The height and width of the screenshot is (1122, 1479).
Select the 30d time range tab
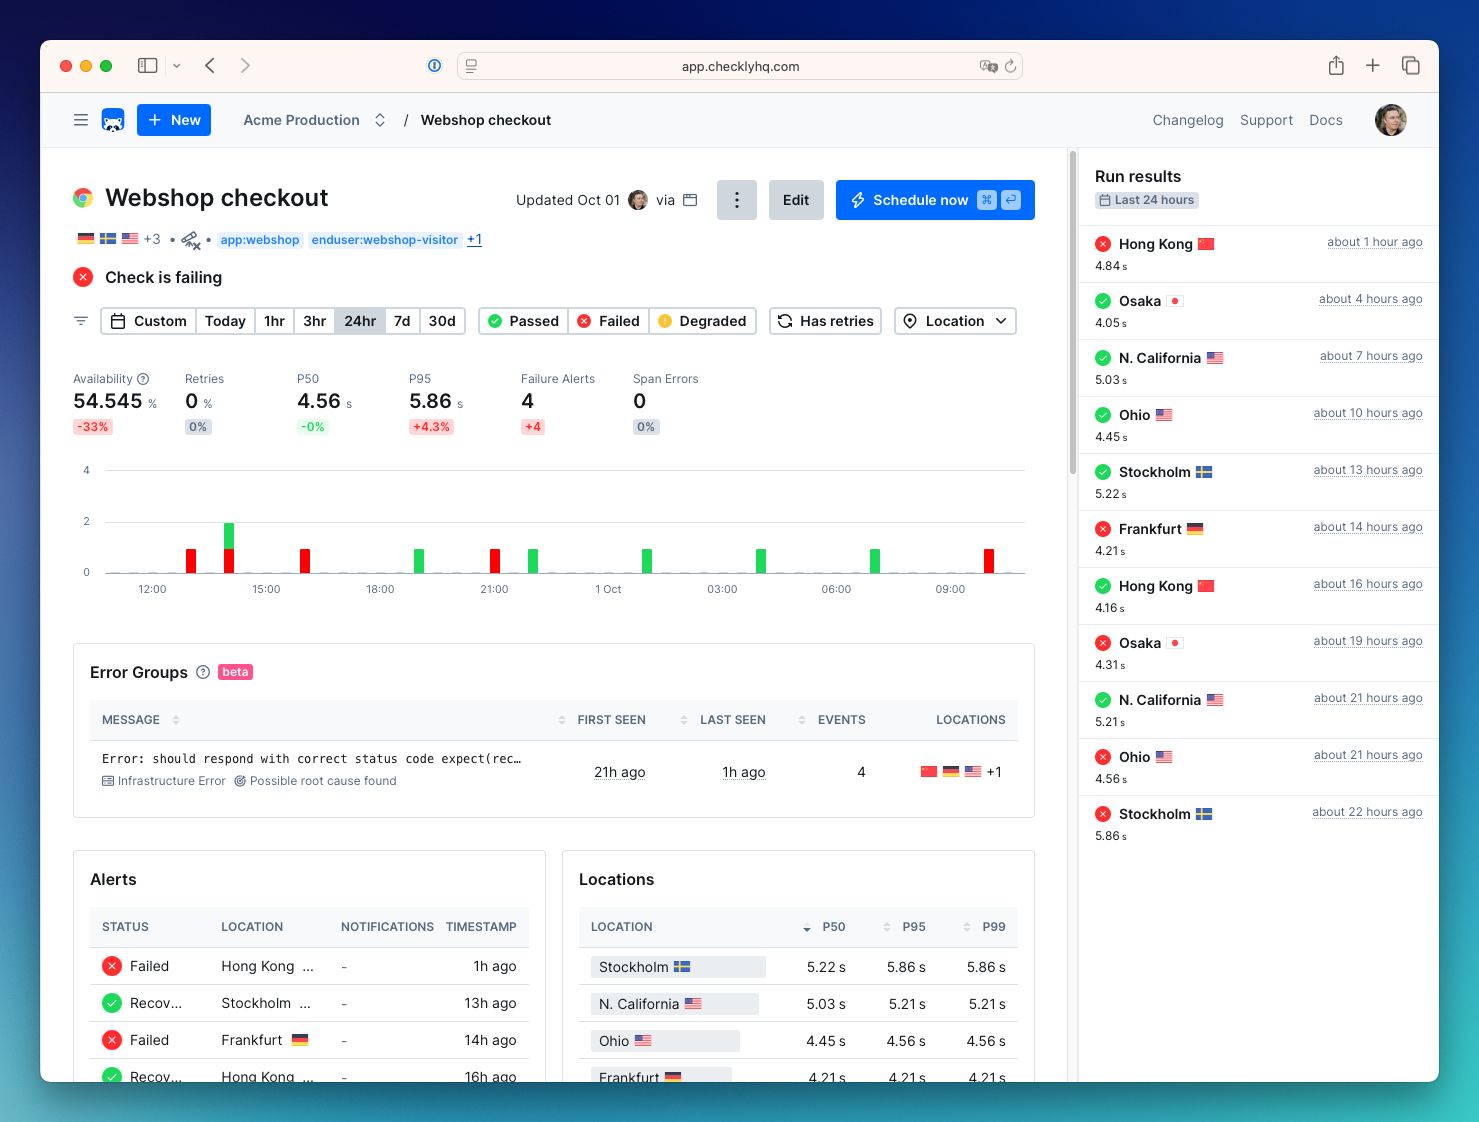442,321
